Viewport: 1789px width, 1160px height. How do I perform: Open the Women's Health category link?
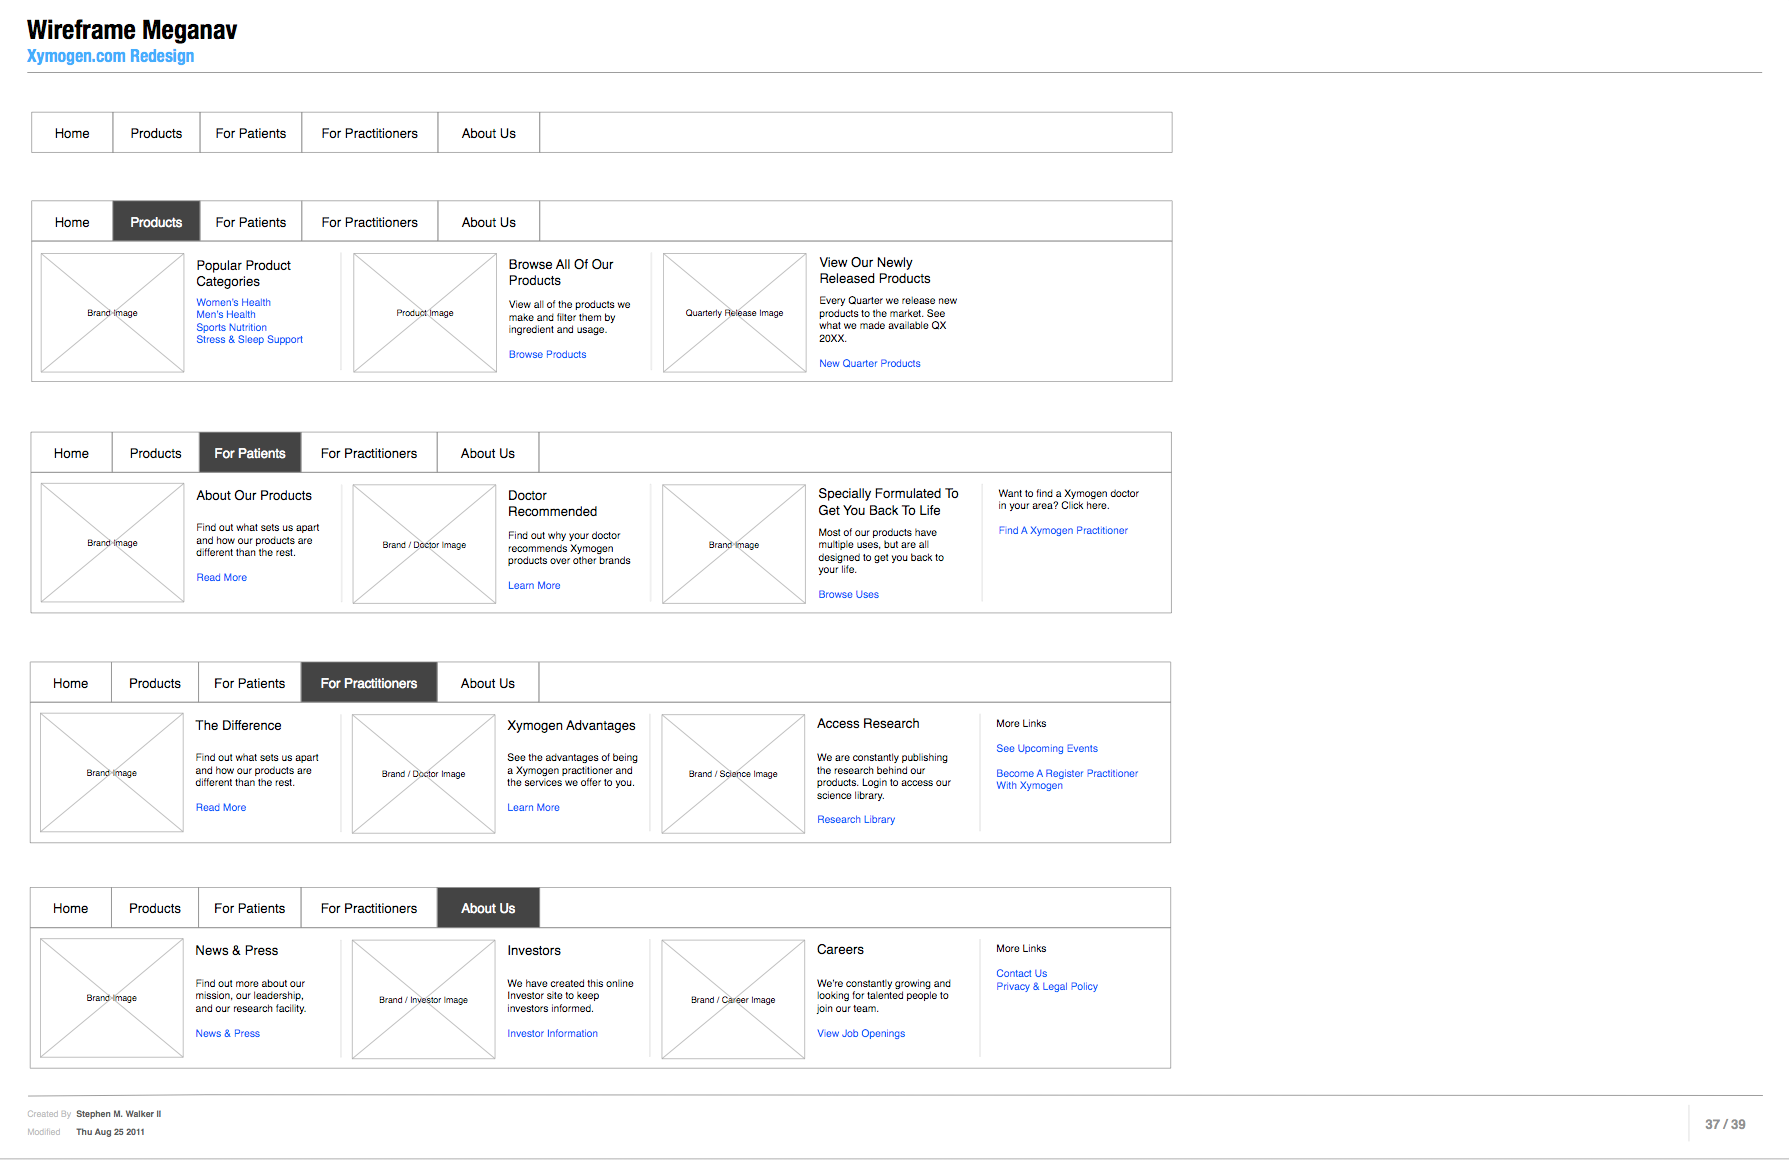click(x=233, y=302)
